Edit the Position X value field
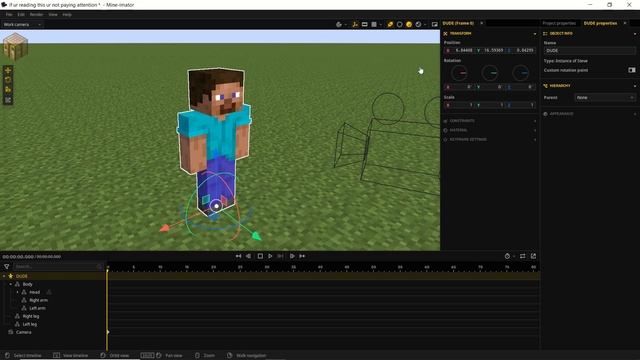Screen dimensions: 640x360 (459, 50)
